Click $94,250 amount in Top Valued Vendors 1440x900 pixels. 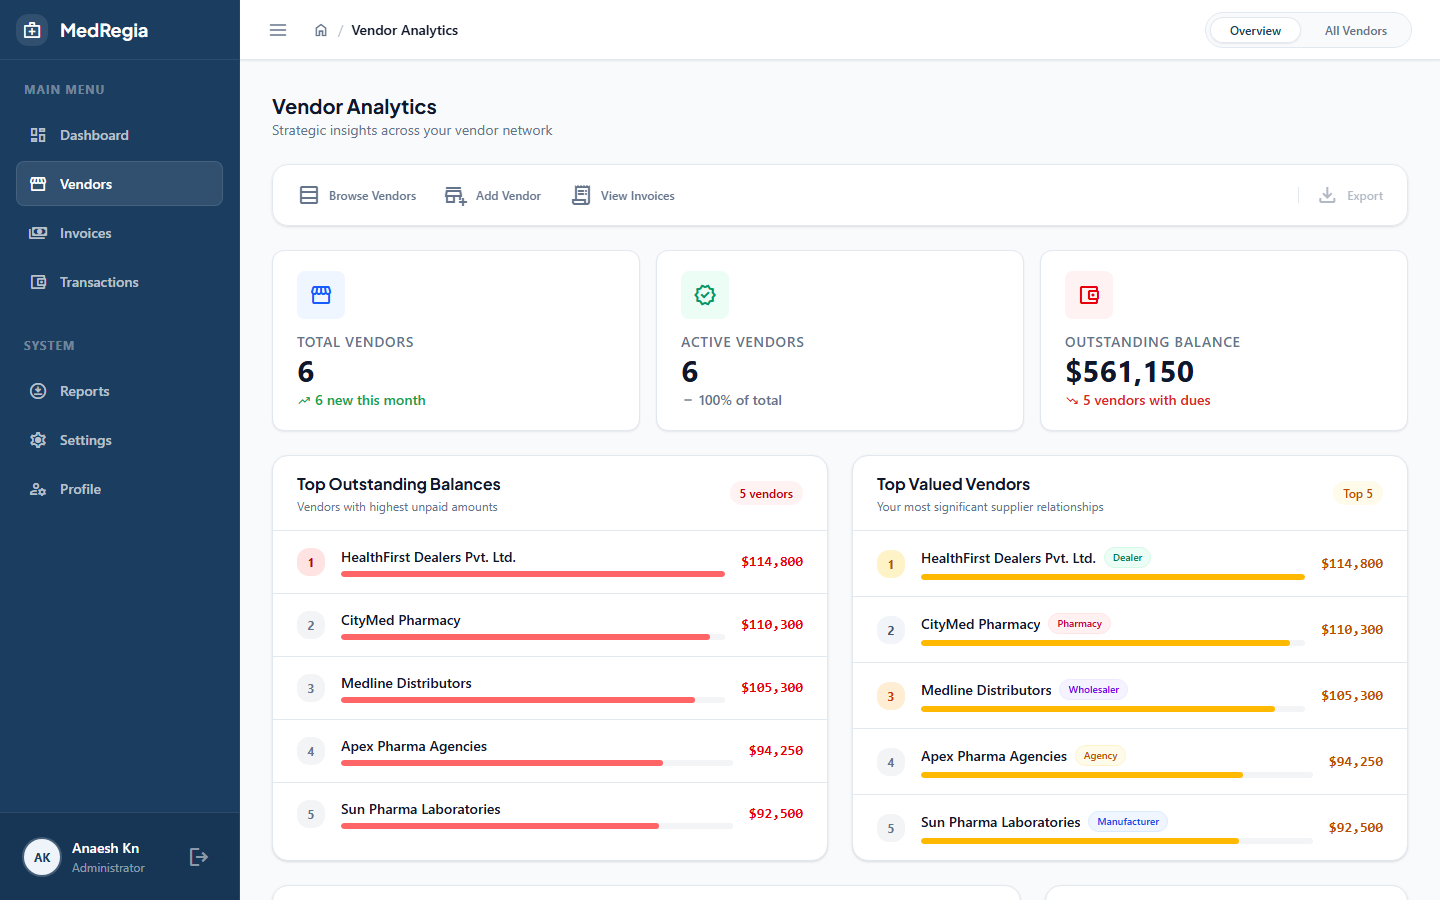1356,762
